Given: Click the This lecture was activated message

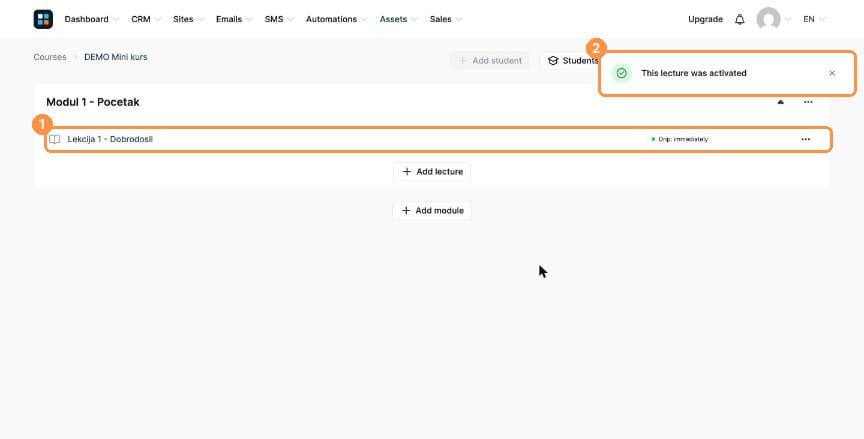Looking at the screenshot, I should point(694,73).
